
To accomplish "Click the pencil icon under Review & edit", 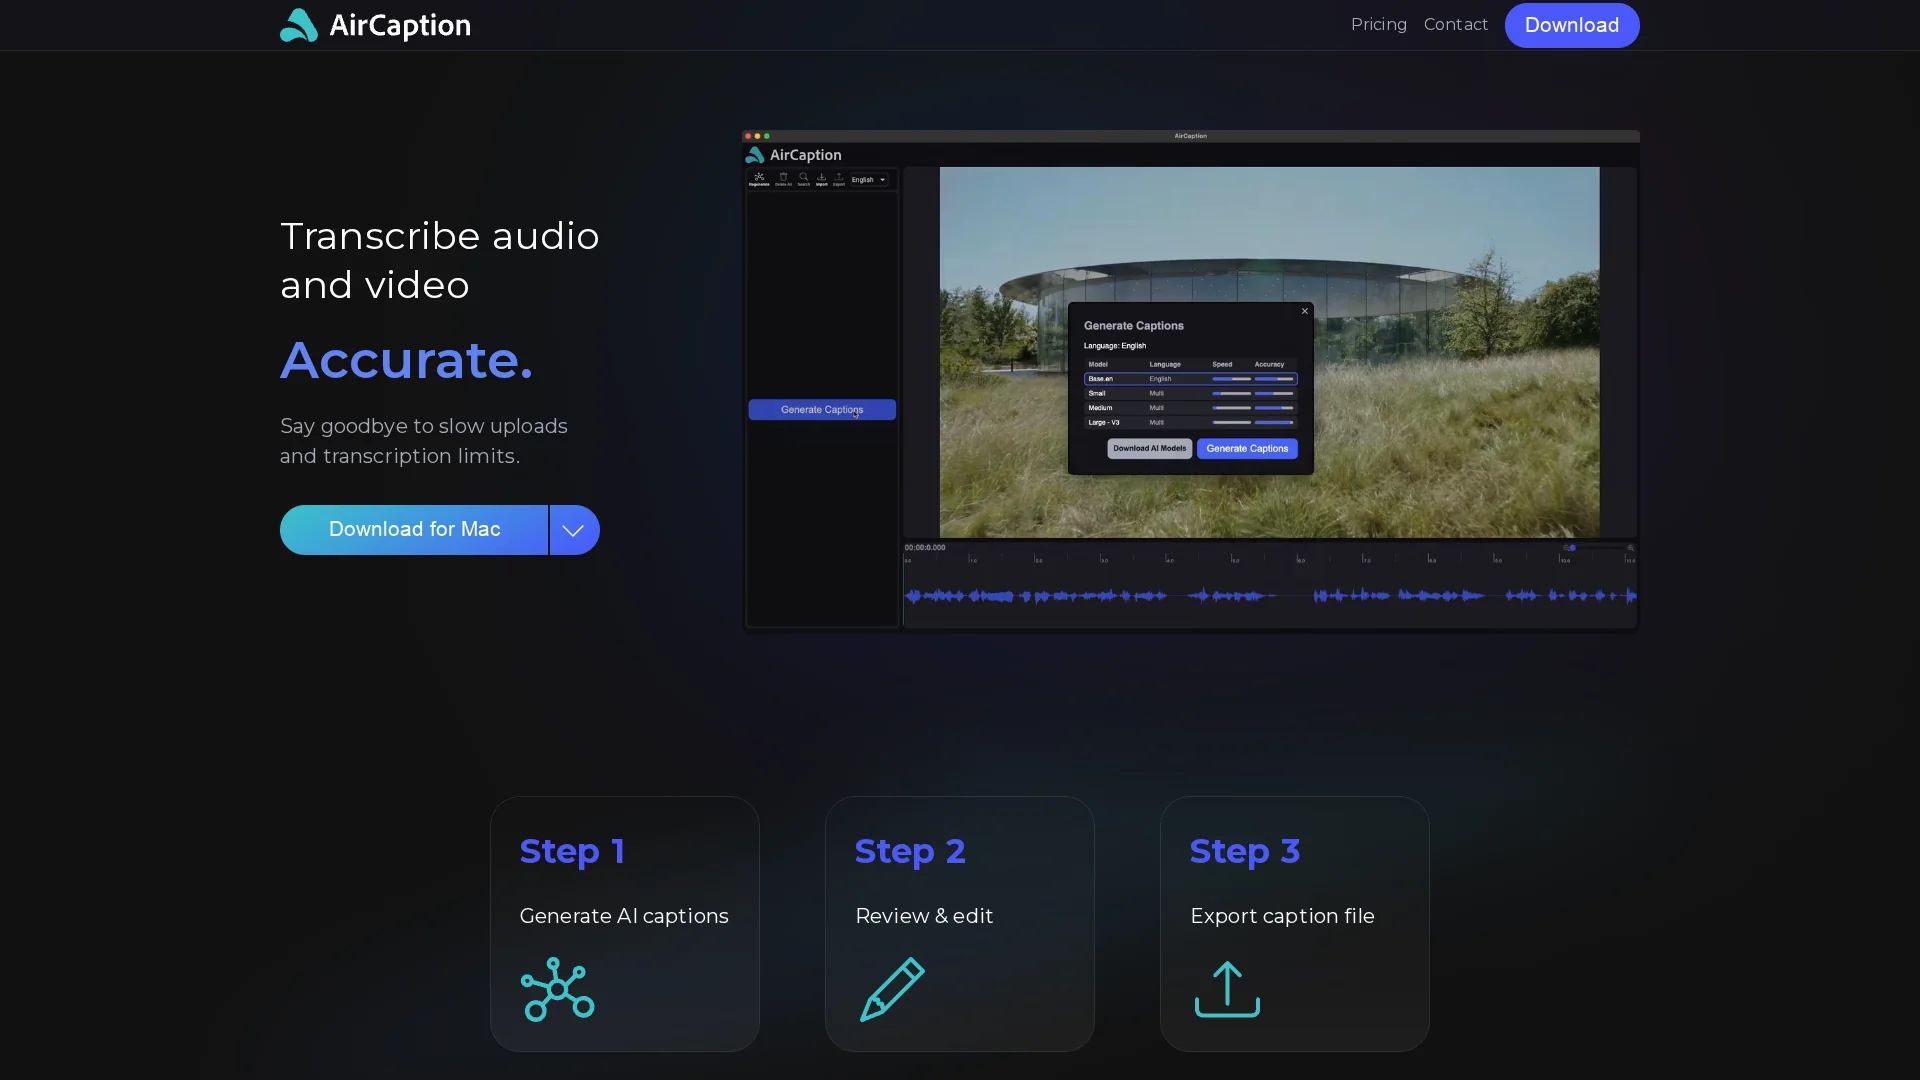I will tap(892, 989).
